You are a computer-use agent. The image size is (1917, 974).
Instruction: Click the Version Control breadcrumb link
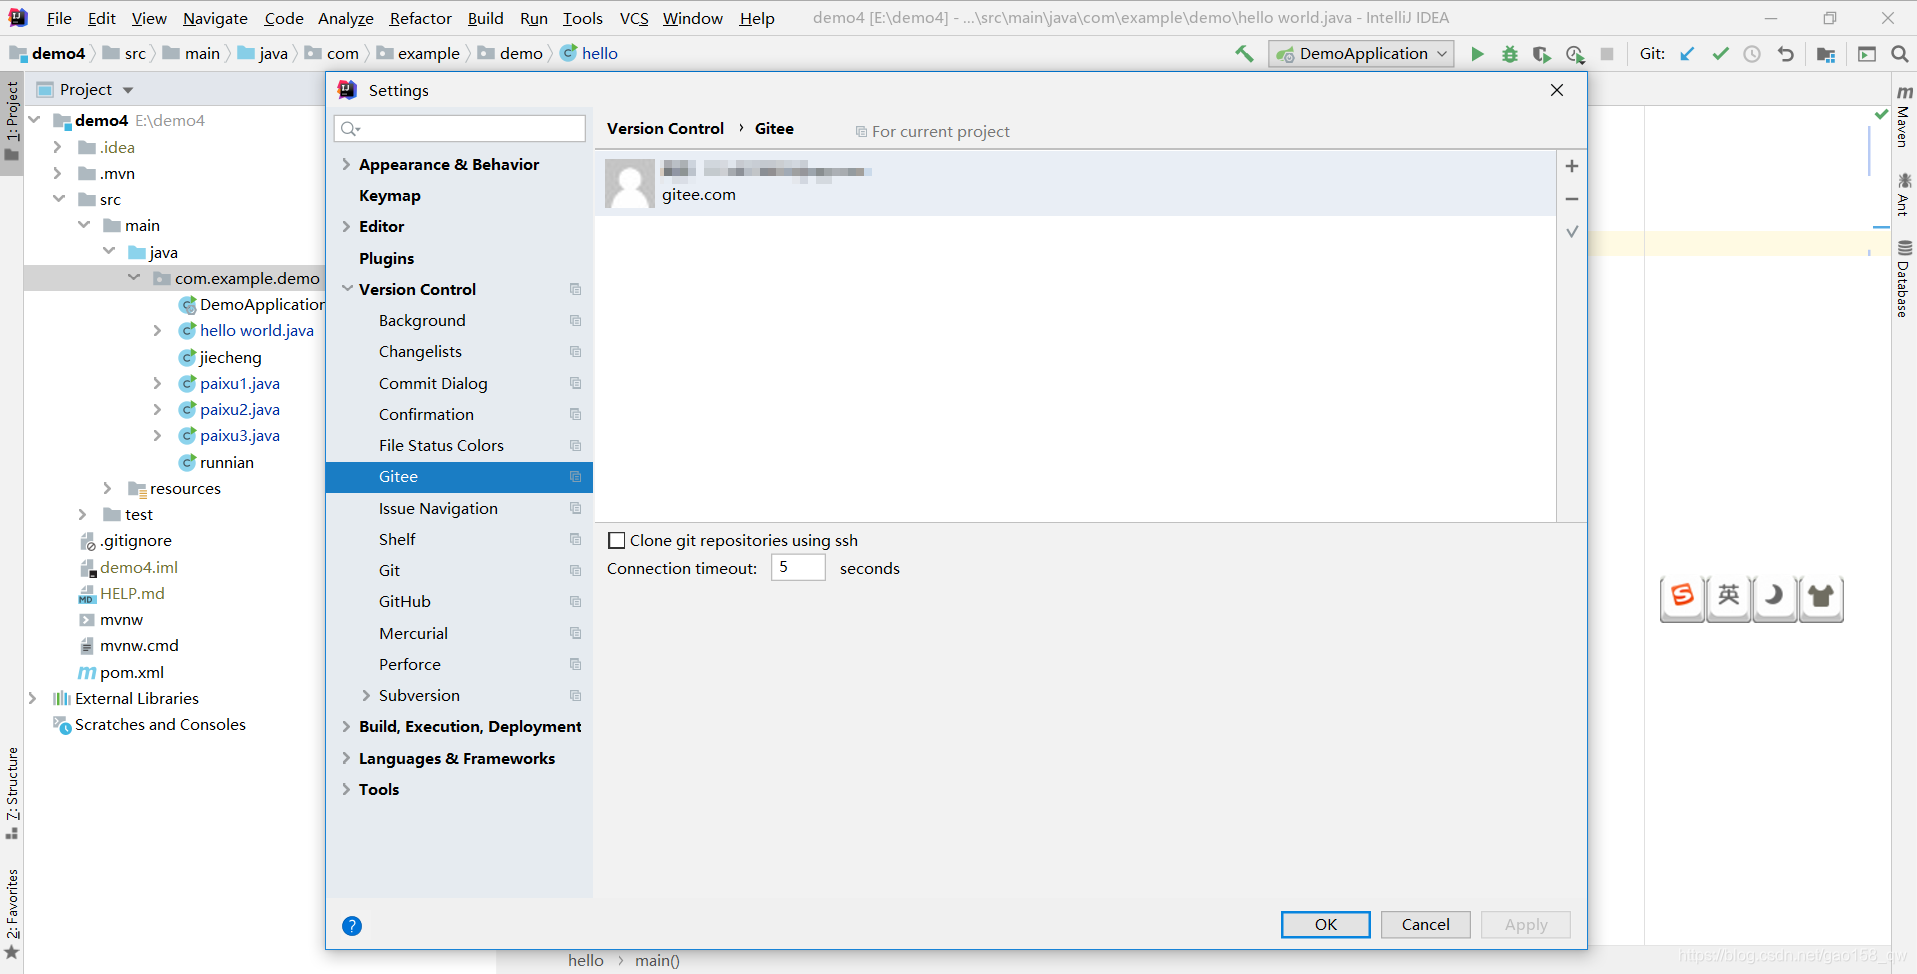click(665, 129)
